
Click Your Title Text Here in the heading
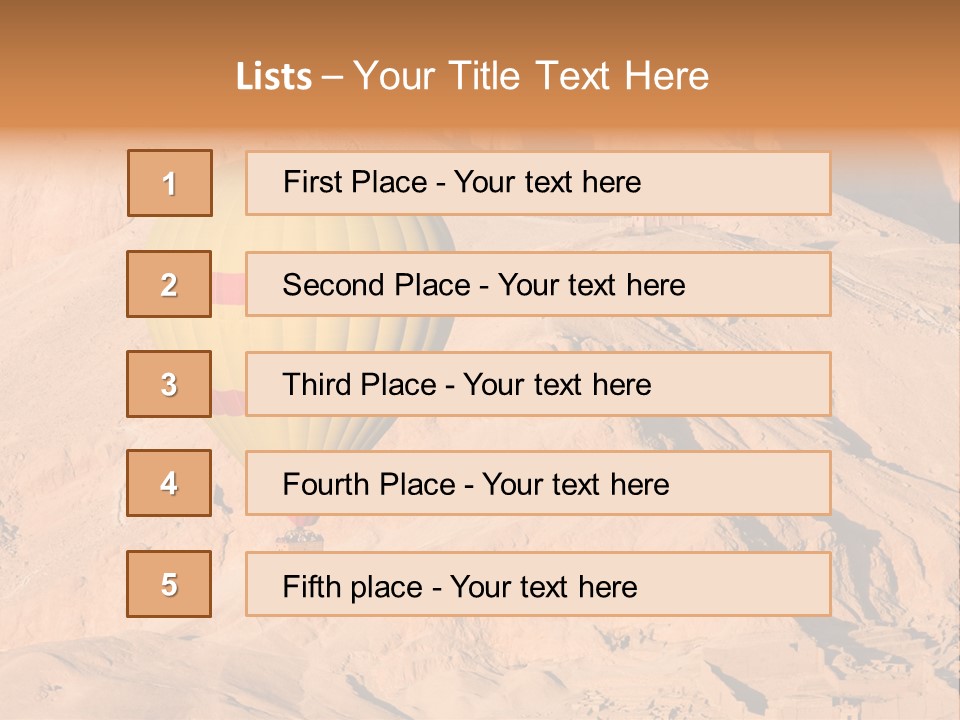(x=530, y=77)
